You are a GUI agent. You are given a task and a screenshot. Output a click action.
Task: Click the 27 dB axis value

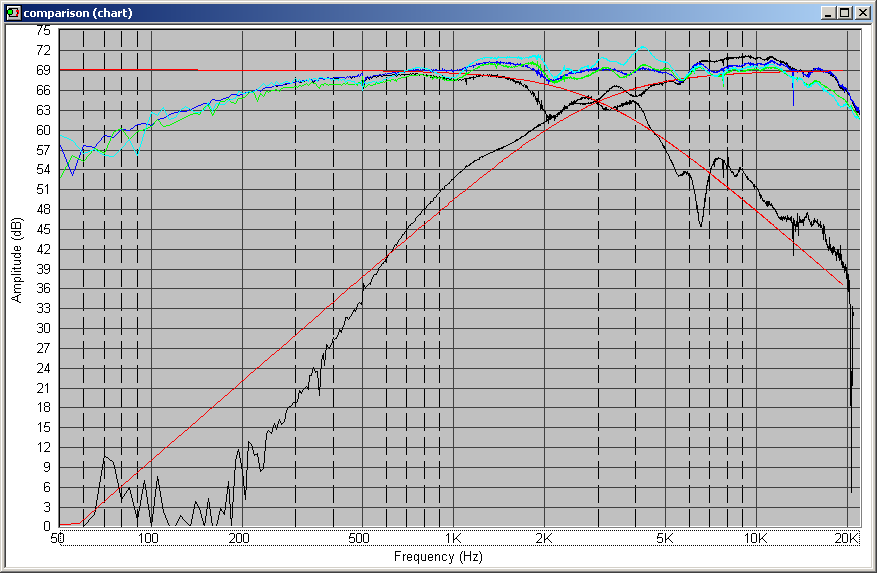pos(43,348)
